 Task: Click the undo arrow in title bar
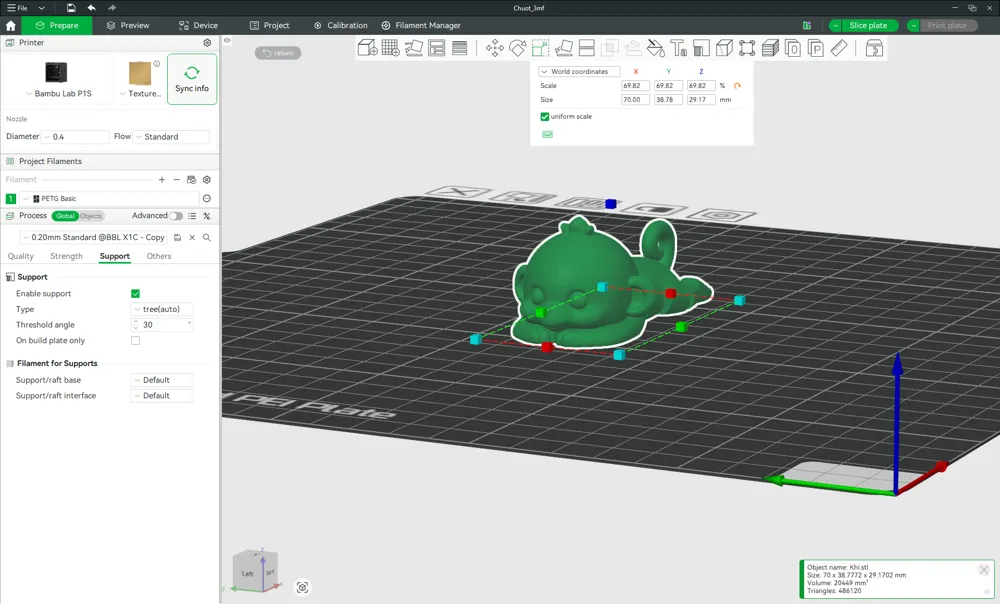click(91, 8)
